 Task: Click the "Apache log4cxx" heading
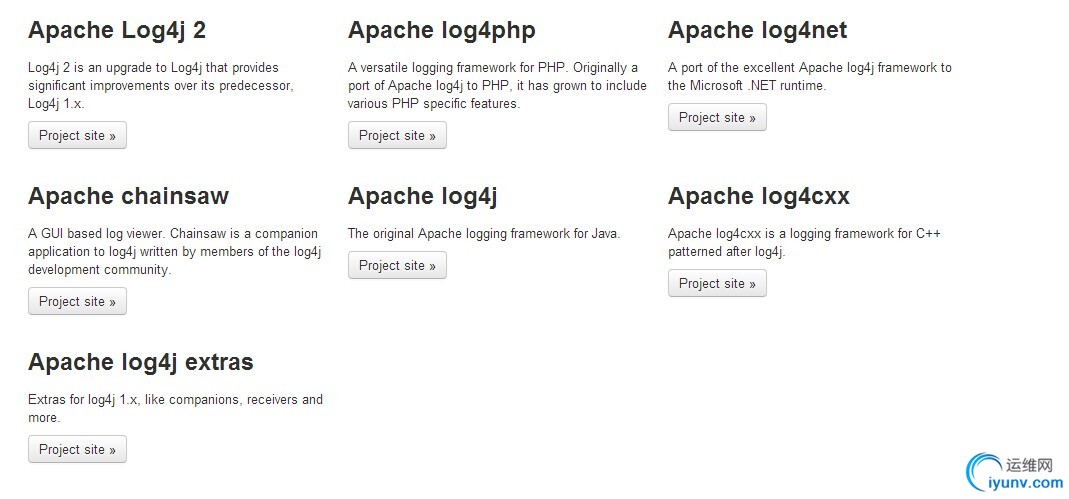click(x=758, y=196)
